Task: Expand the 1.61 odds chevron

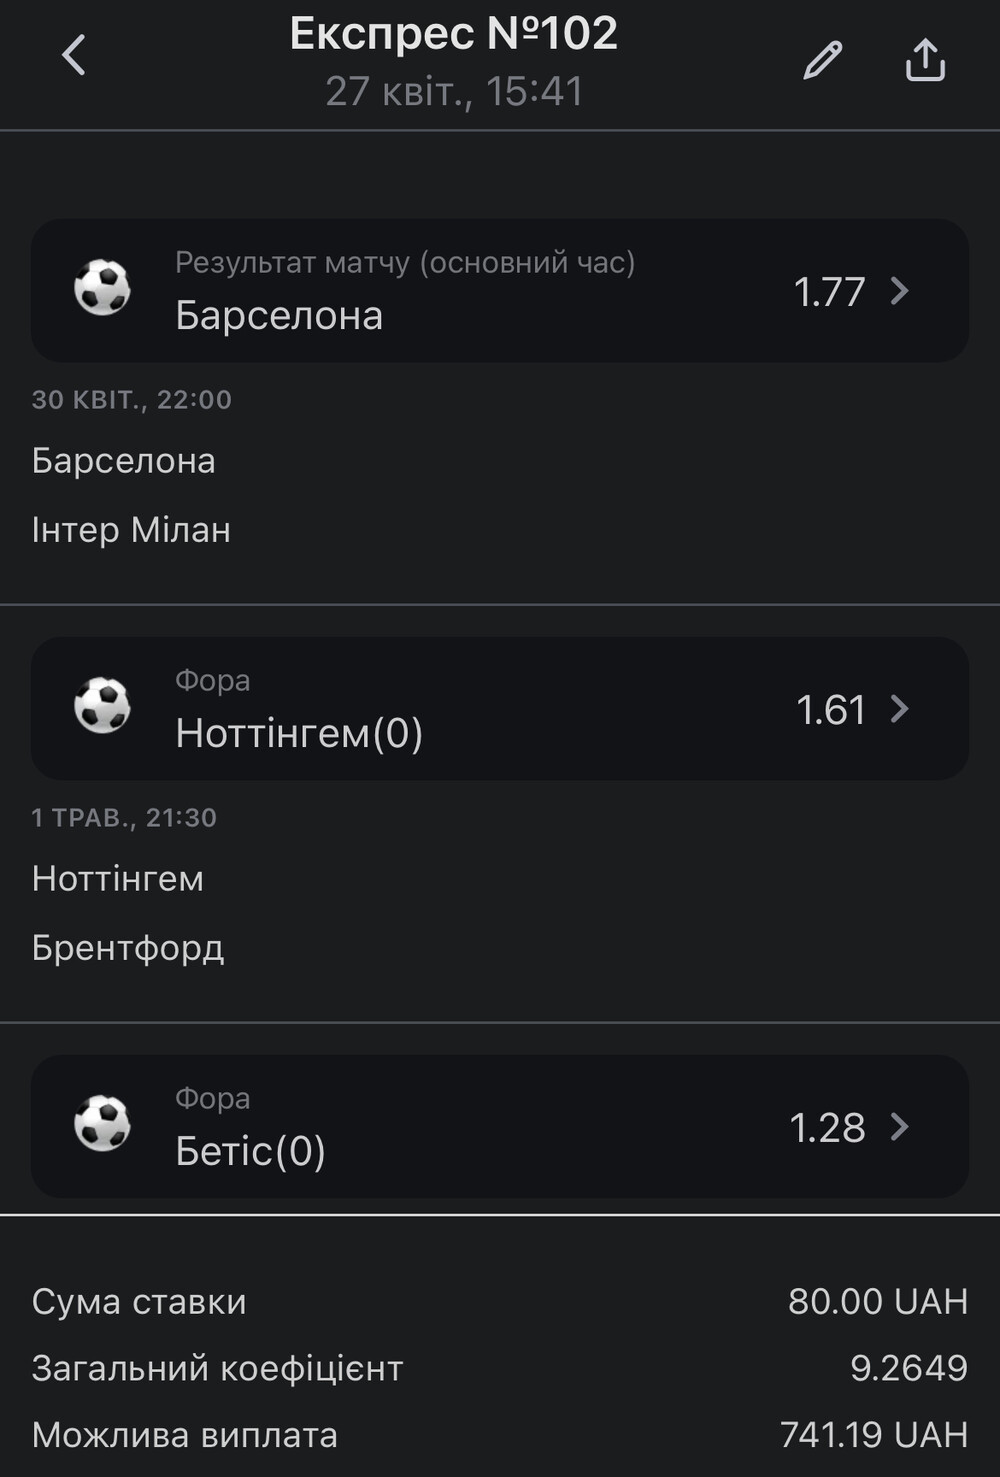Action: [900, 709]
